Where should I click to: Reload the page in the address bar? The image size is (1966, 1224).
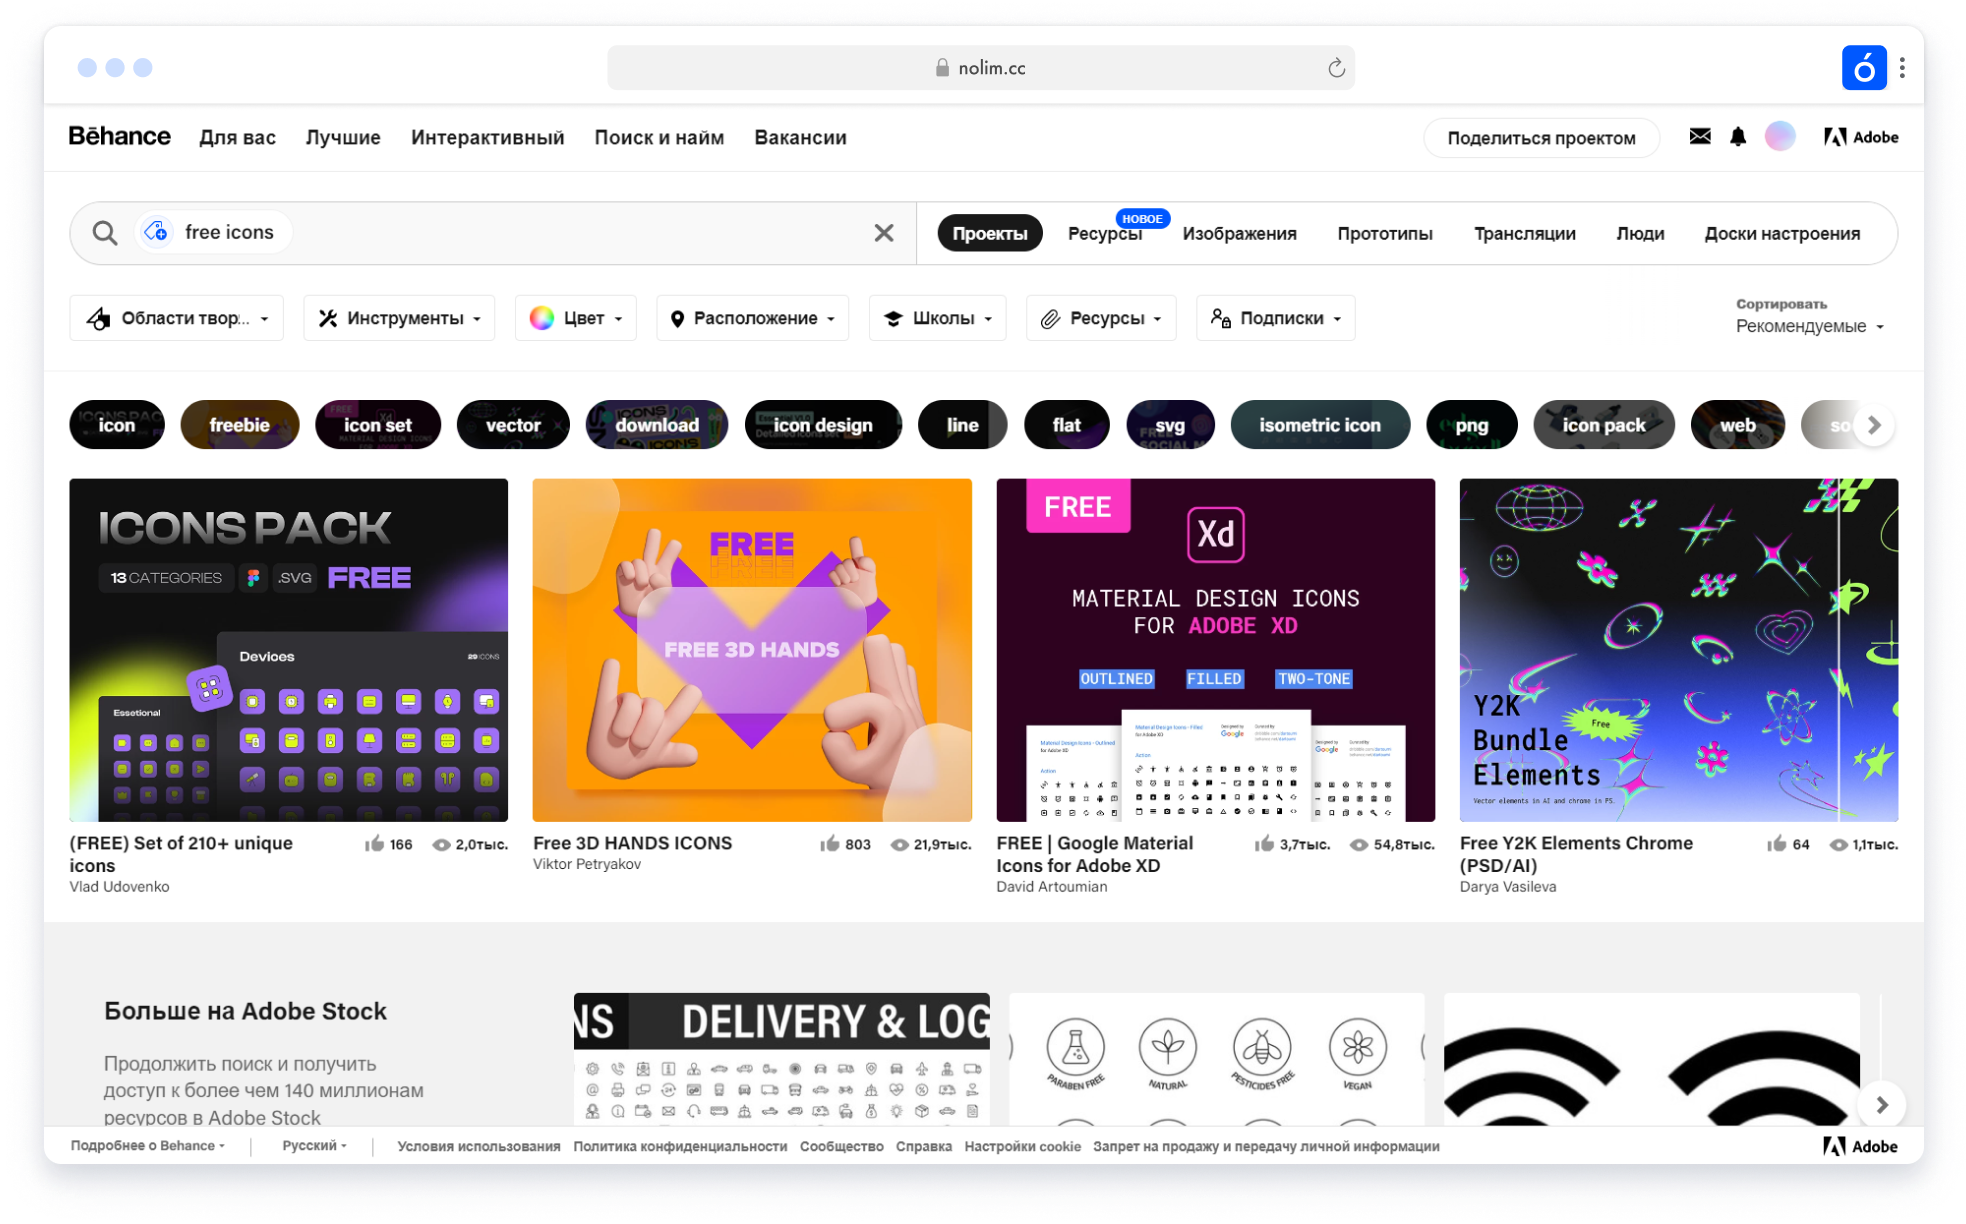(x=1336, y=68)
